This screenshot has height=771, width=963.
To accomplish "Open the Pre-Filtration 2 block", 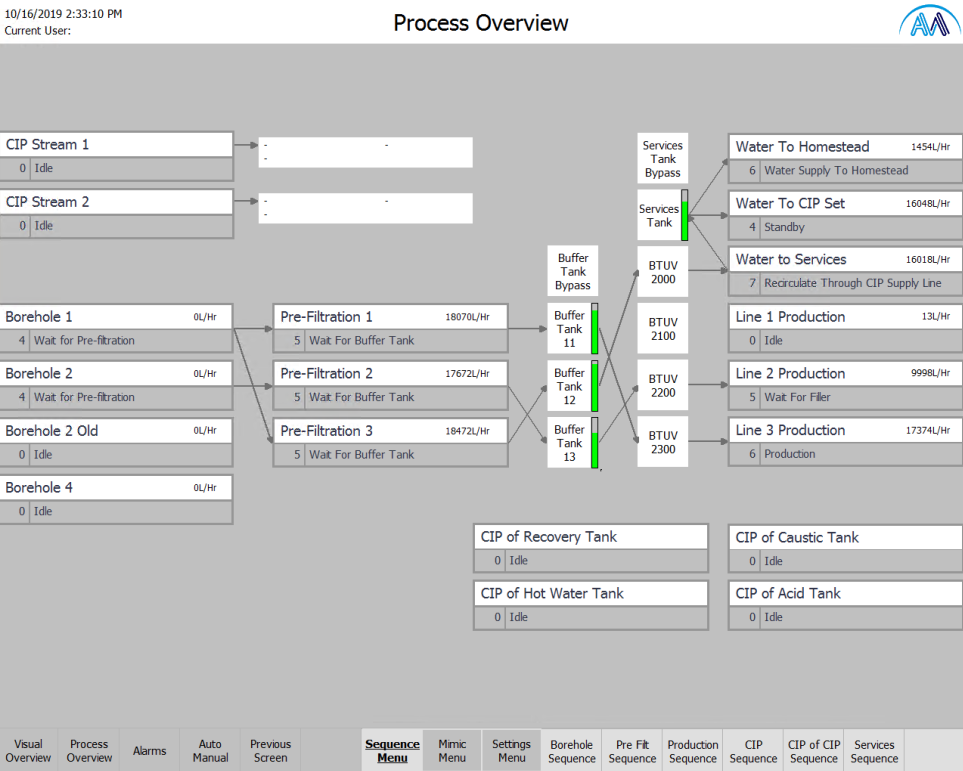I will tap(391, 385).
